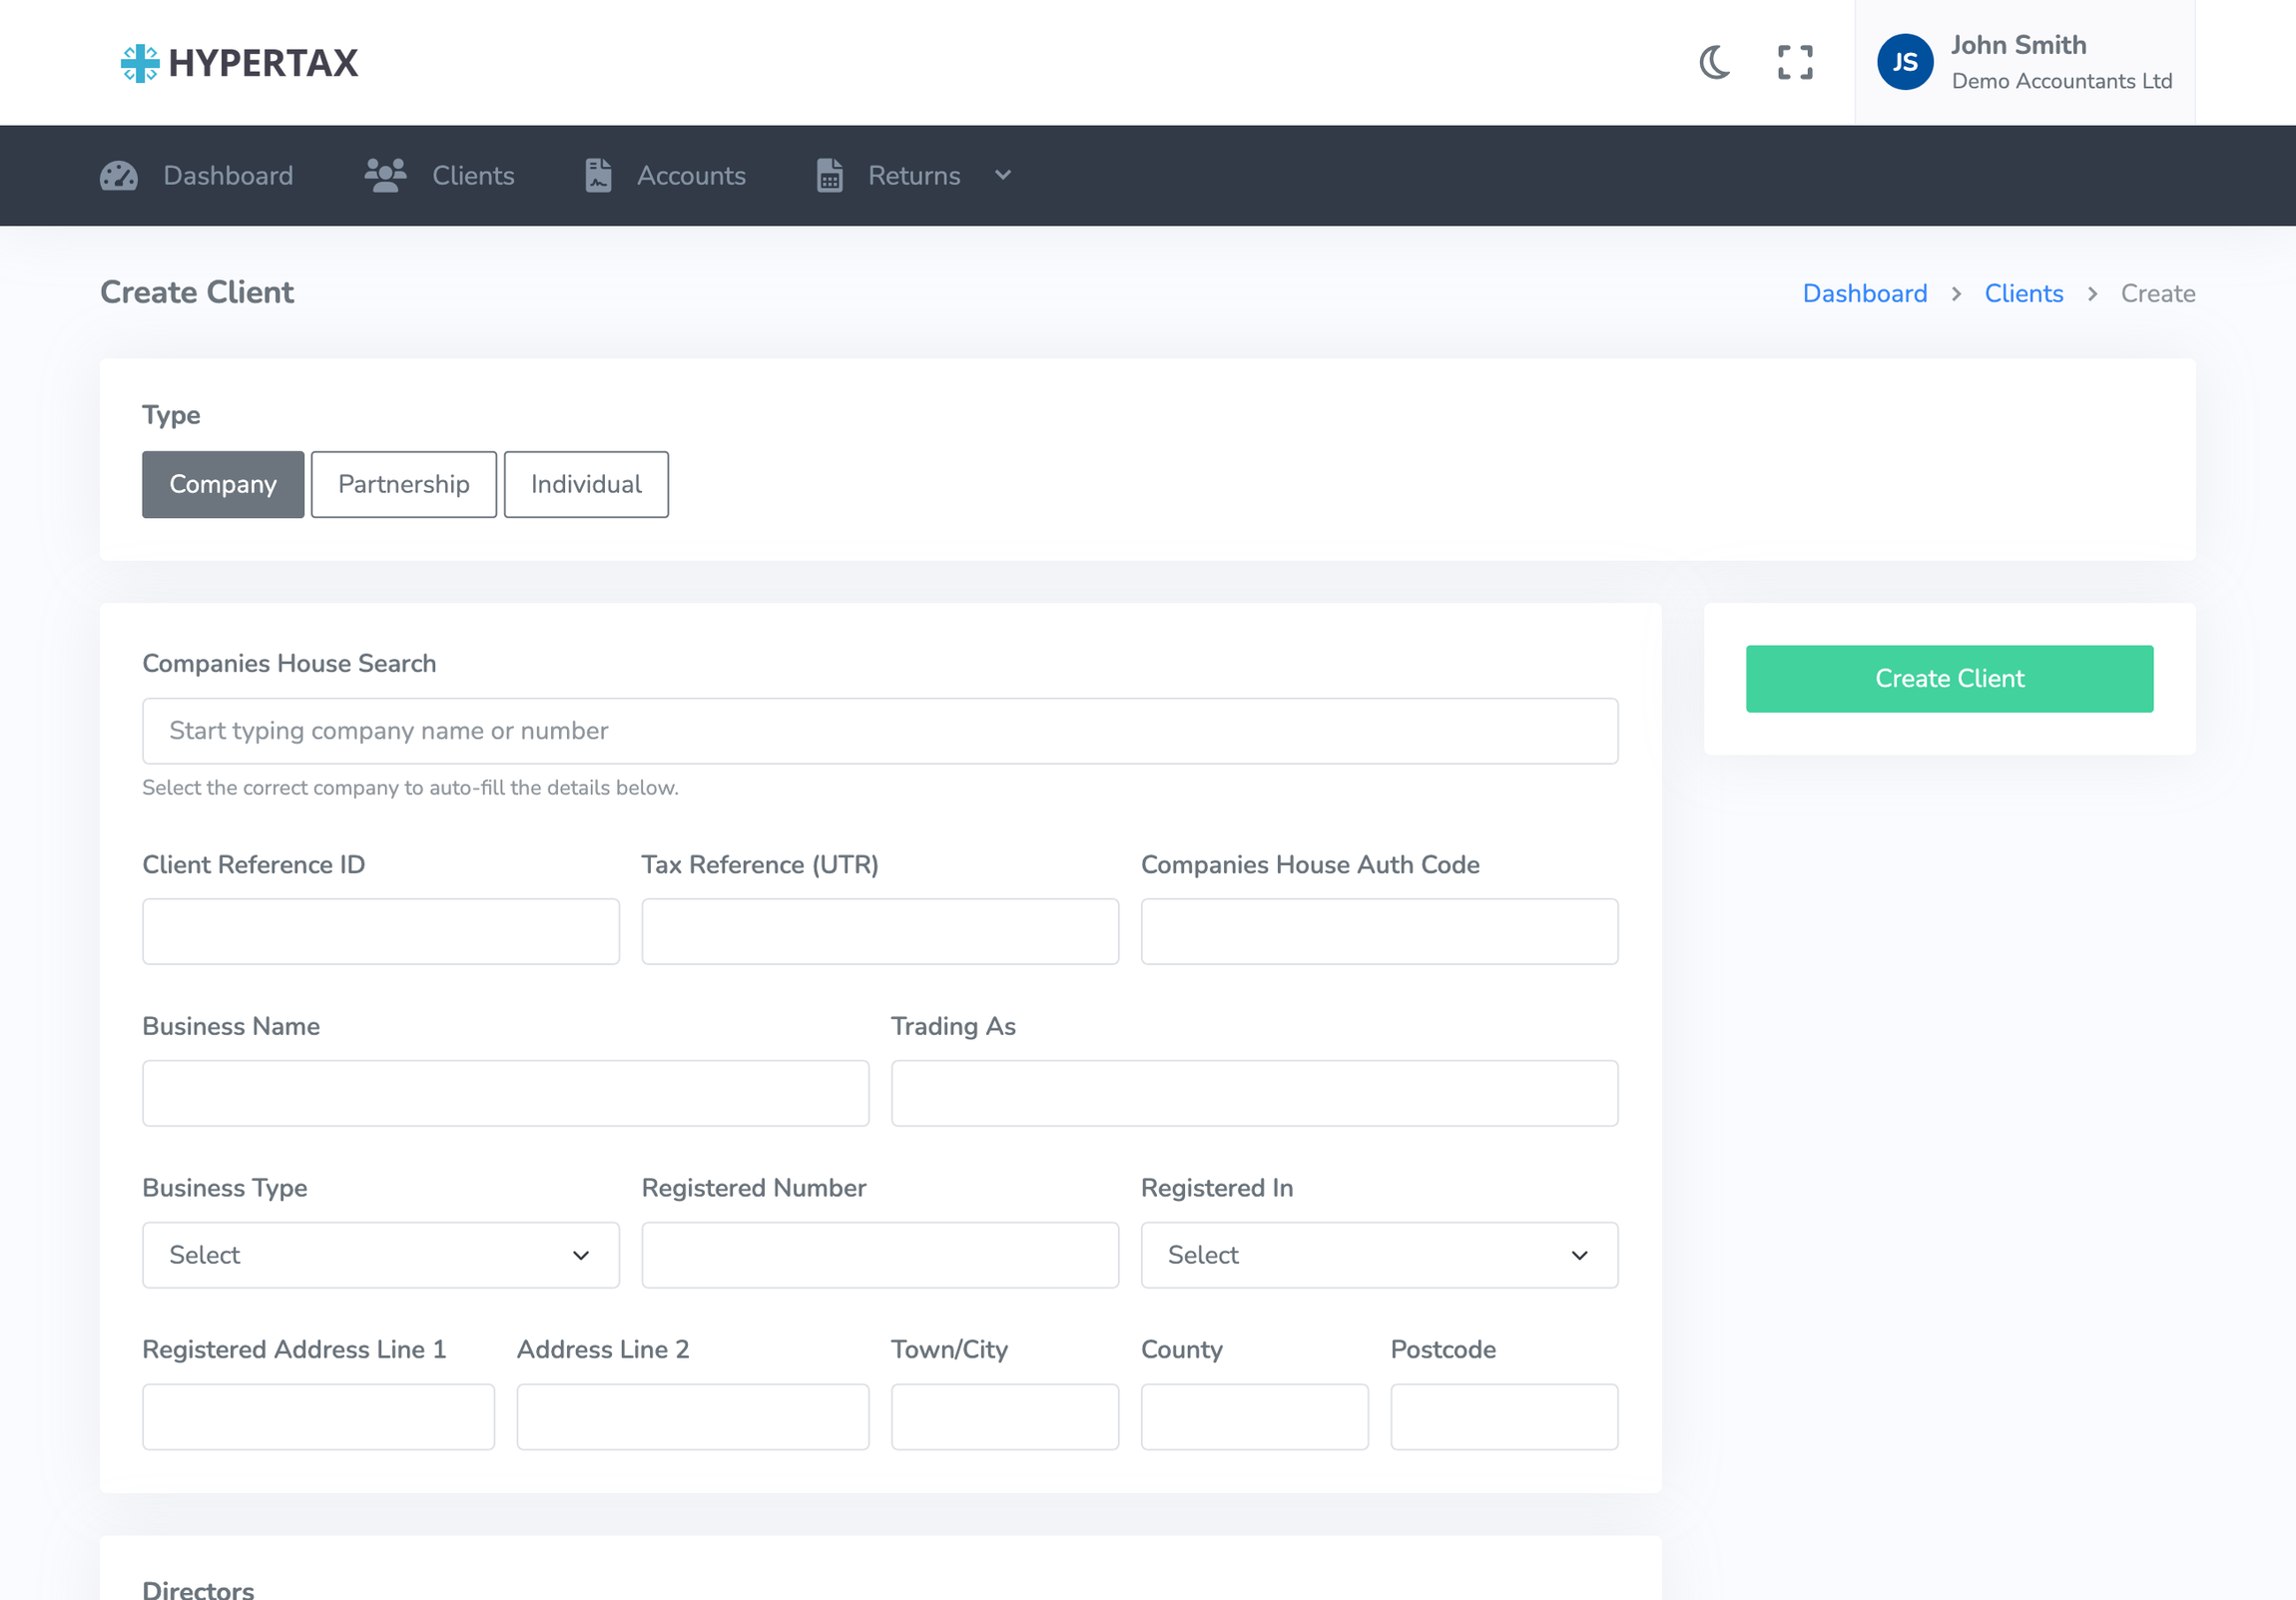Open Dashboard in navigation bar
The width and height of the screenshot is (2296, 1600).
pyautogui.click(x=197, y=176)
